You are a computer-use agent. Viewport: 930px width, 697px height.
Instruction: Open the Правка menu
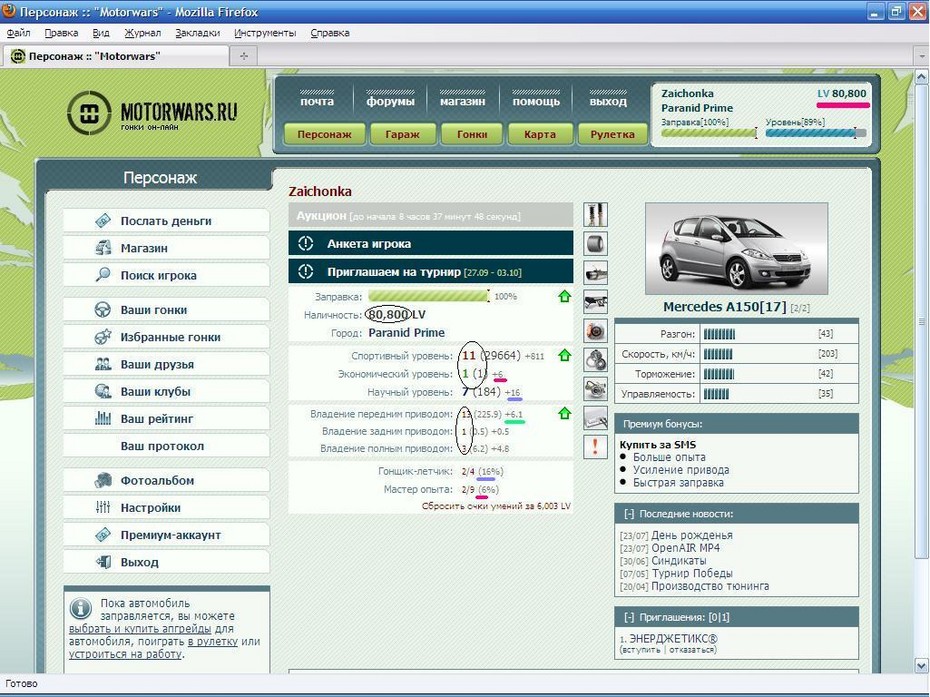(x=61, y=33)
